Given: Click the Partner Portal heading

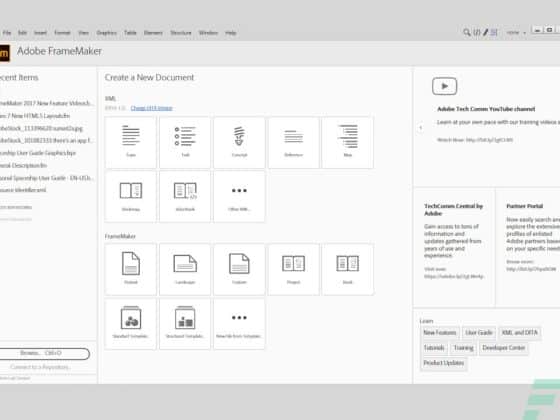Looking at the screenshot, I should tap(525, 206).
